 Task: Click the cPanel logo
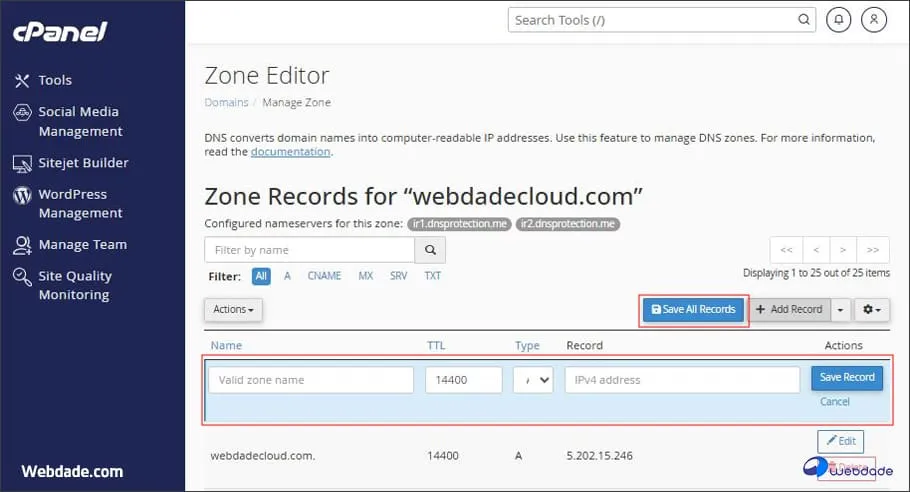[x=60, y=32]
